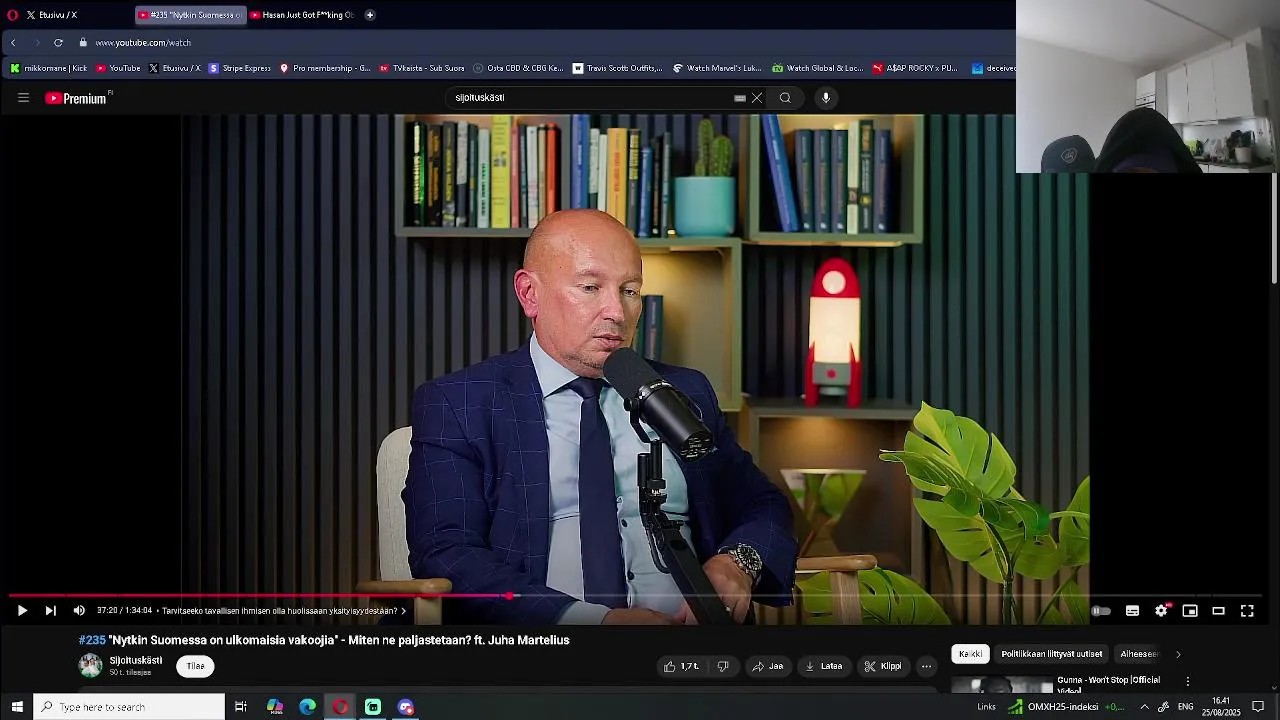
Task: Select Politiikkaan liittyvät uutiset chip
Action: [x=1052, y=654]
